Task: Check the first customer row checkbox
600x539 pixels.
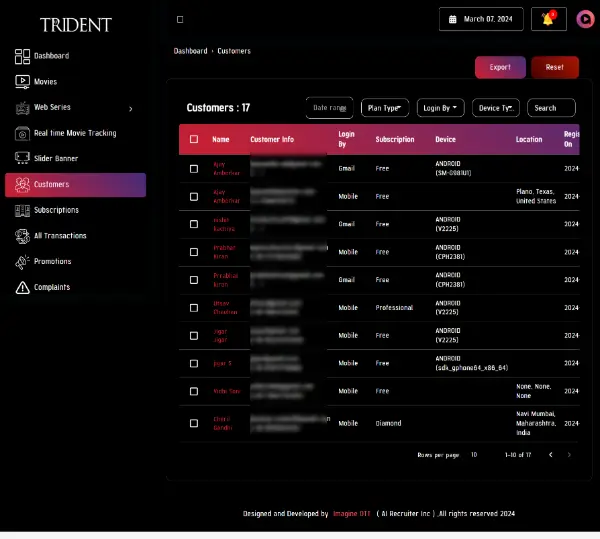Action: click(194, 168)
